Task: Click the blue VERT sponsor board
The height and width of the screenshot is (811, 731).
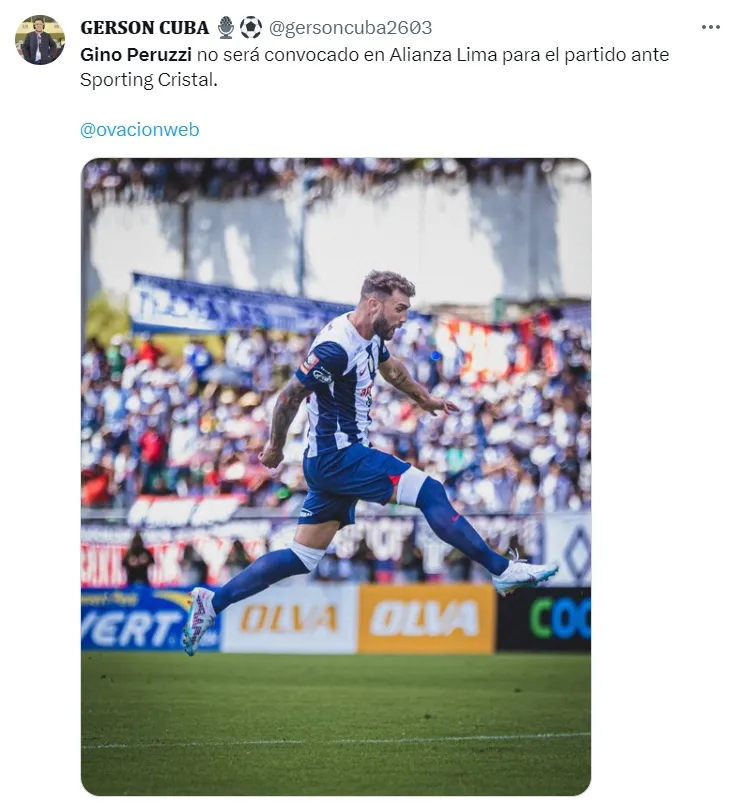Action: (x=148, y=619)
